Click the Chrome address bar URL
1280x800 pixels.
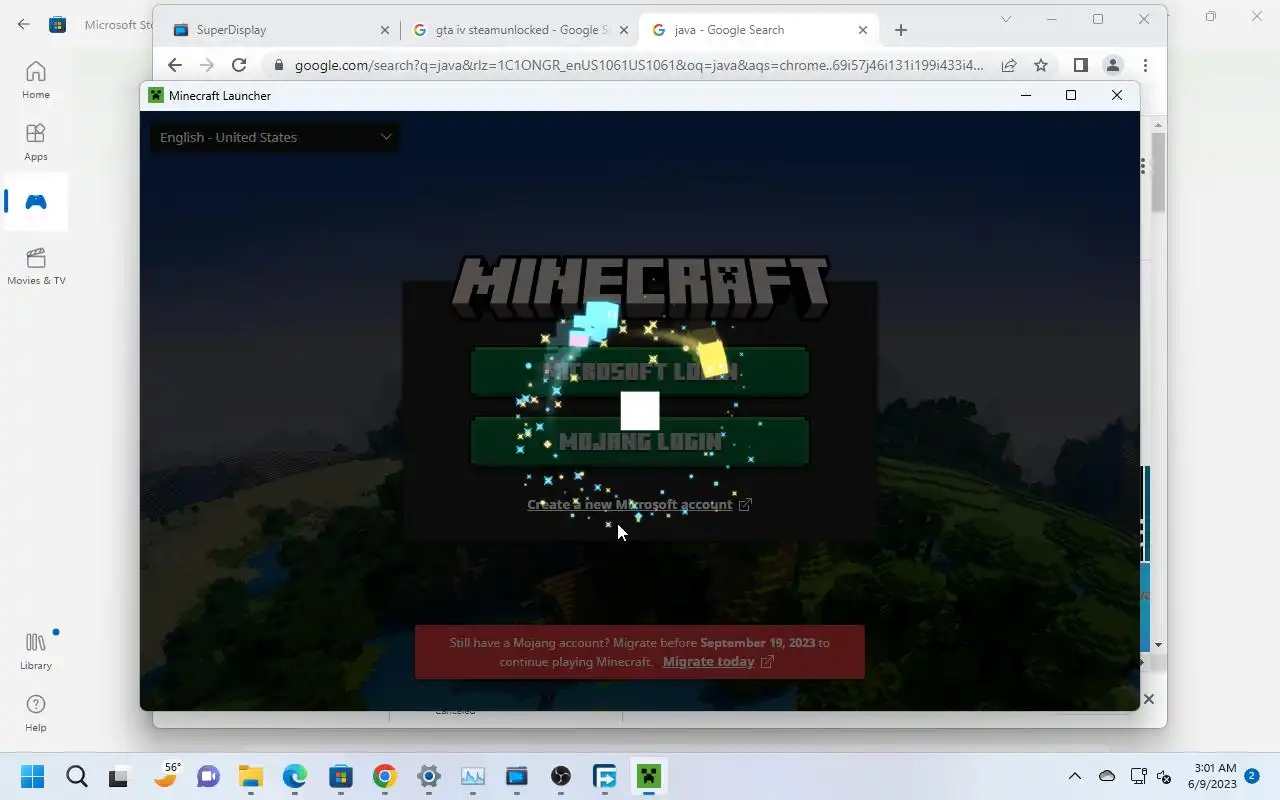[x=639, y=65]
